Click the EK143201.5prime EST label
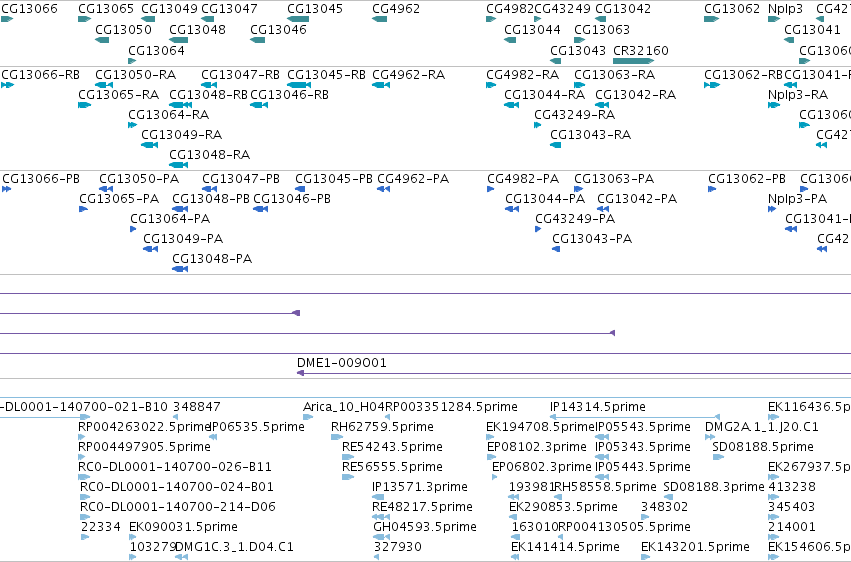851x562 pixels. (695, 547)
